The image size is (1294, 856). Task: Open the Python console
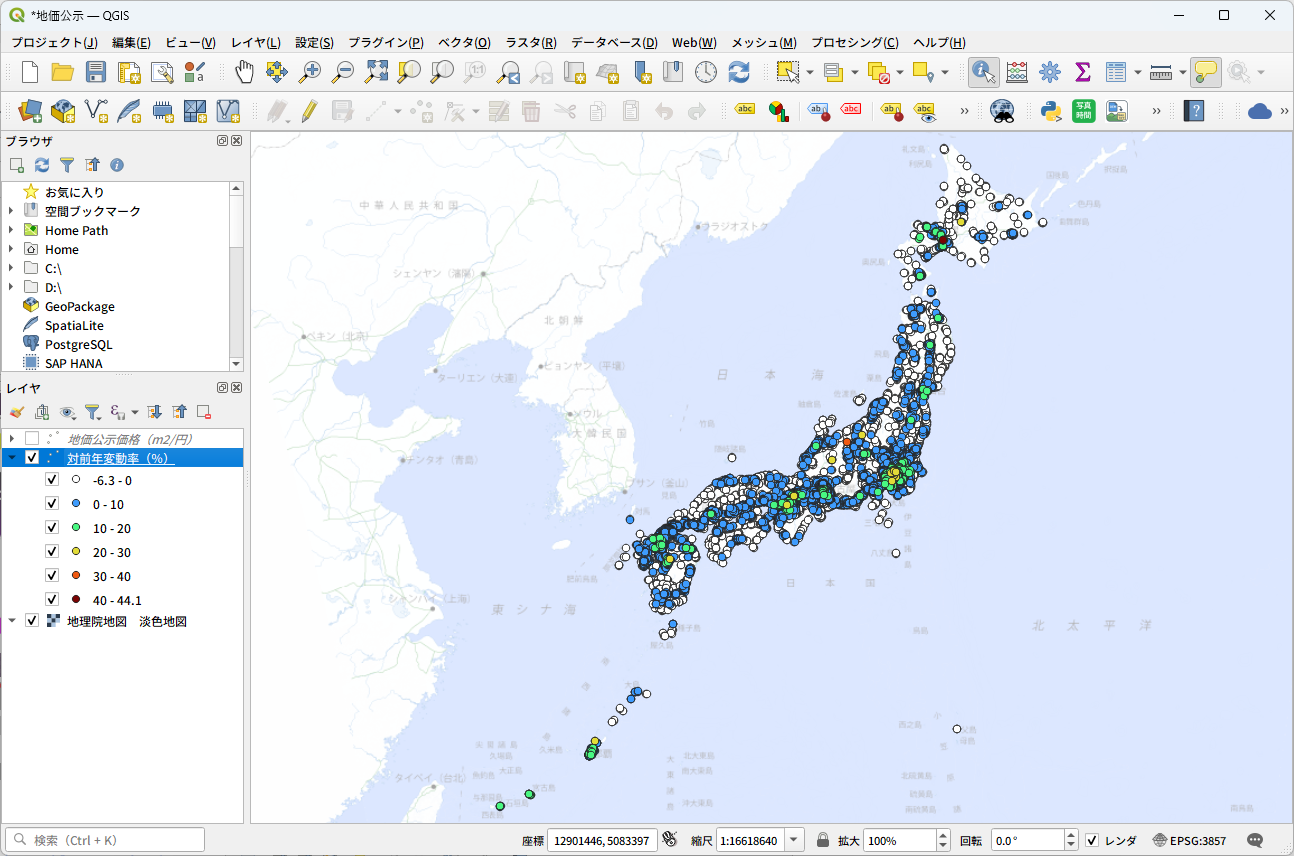tap(1051, 110)
